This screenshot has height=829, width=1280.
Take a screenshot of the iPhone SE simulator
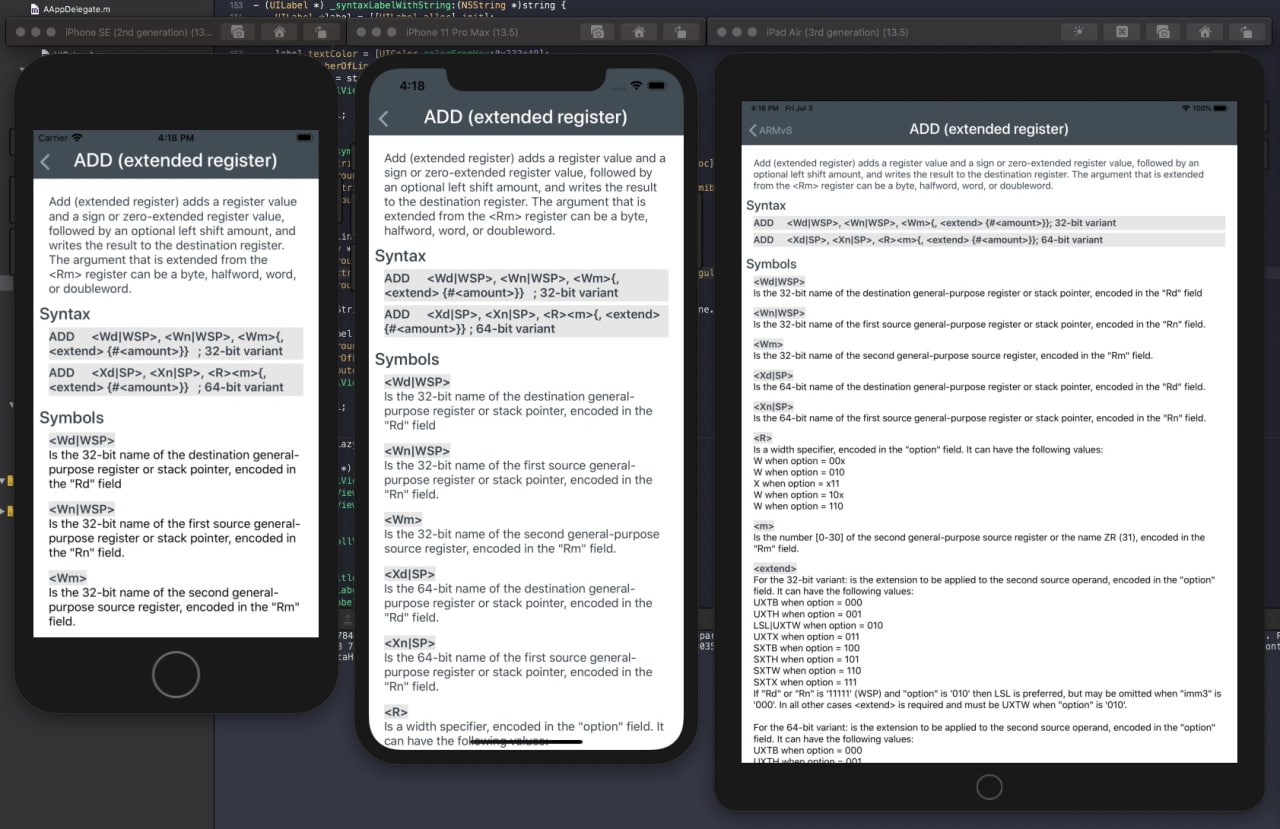237,31
